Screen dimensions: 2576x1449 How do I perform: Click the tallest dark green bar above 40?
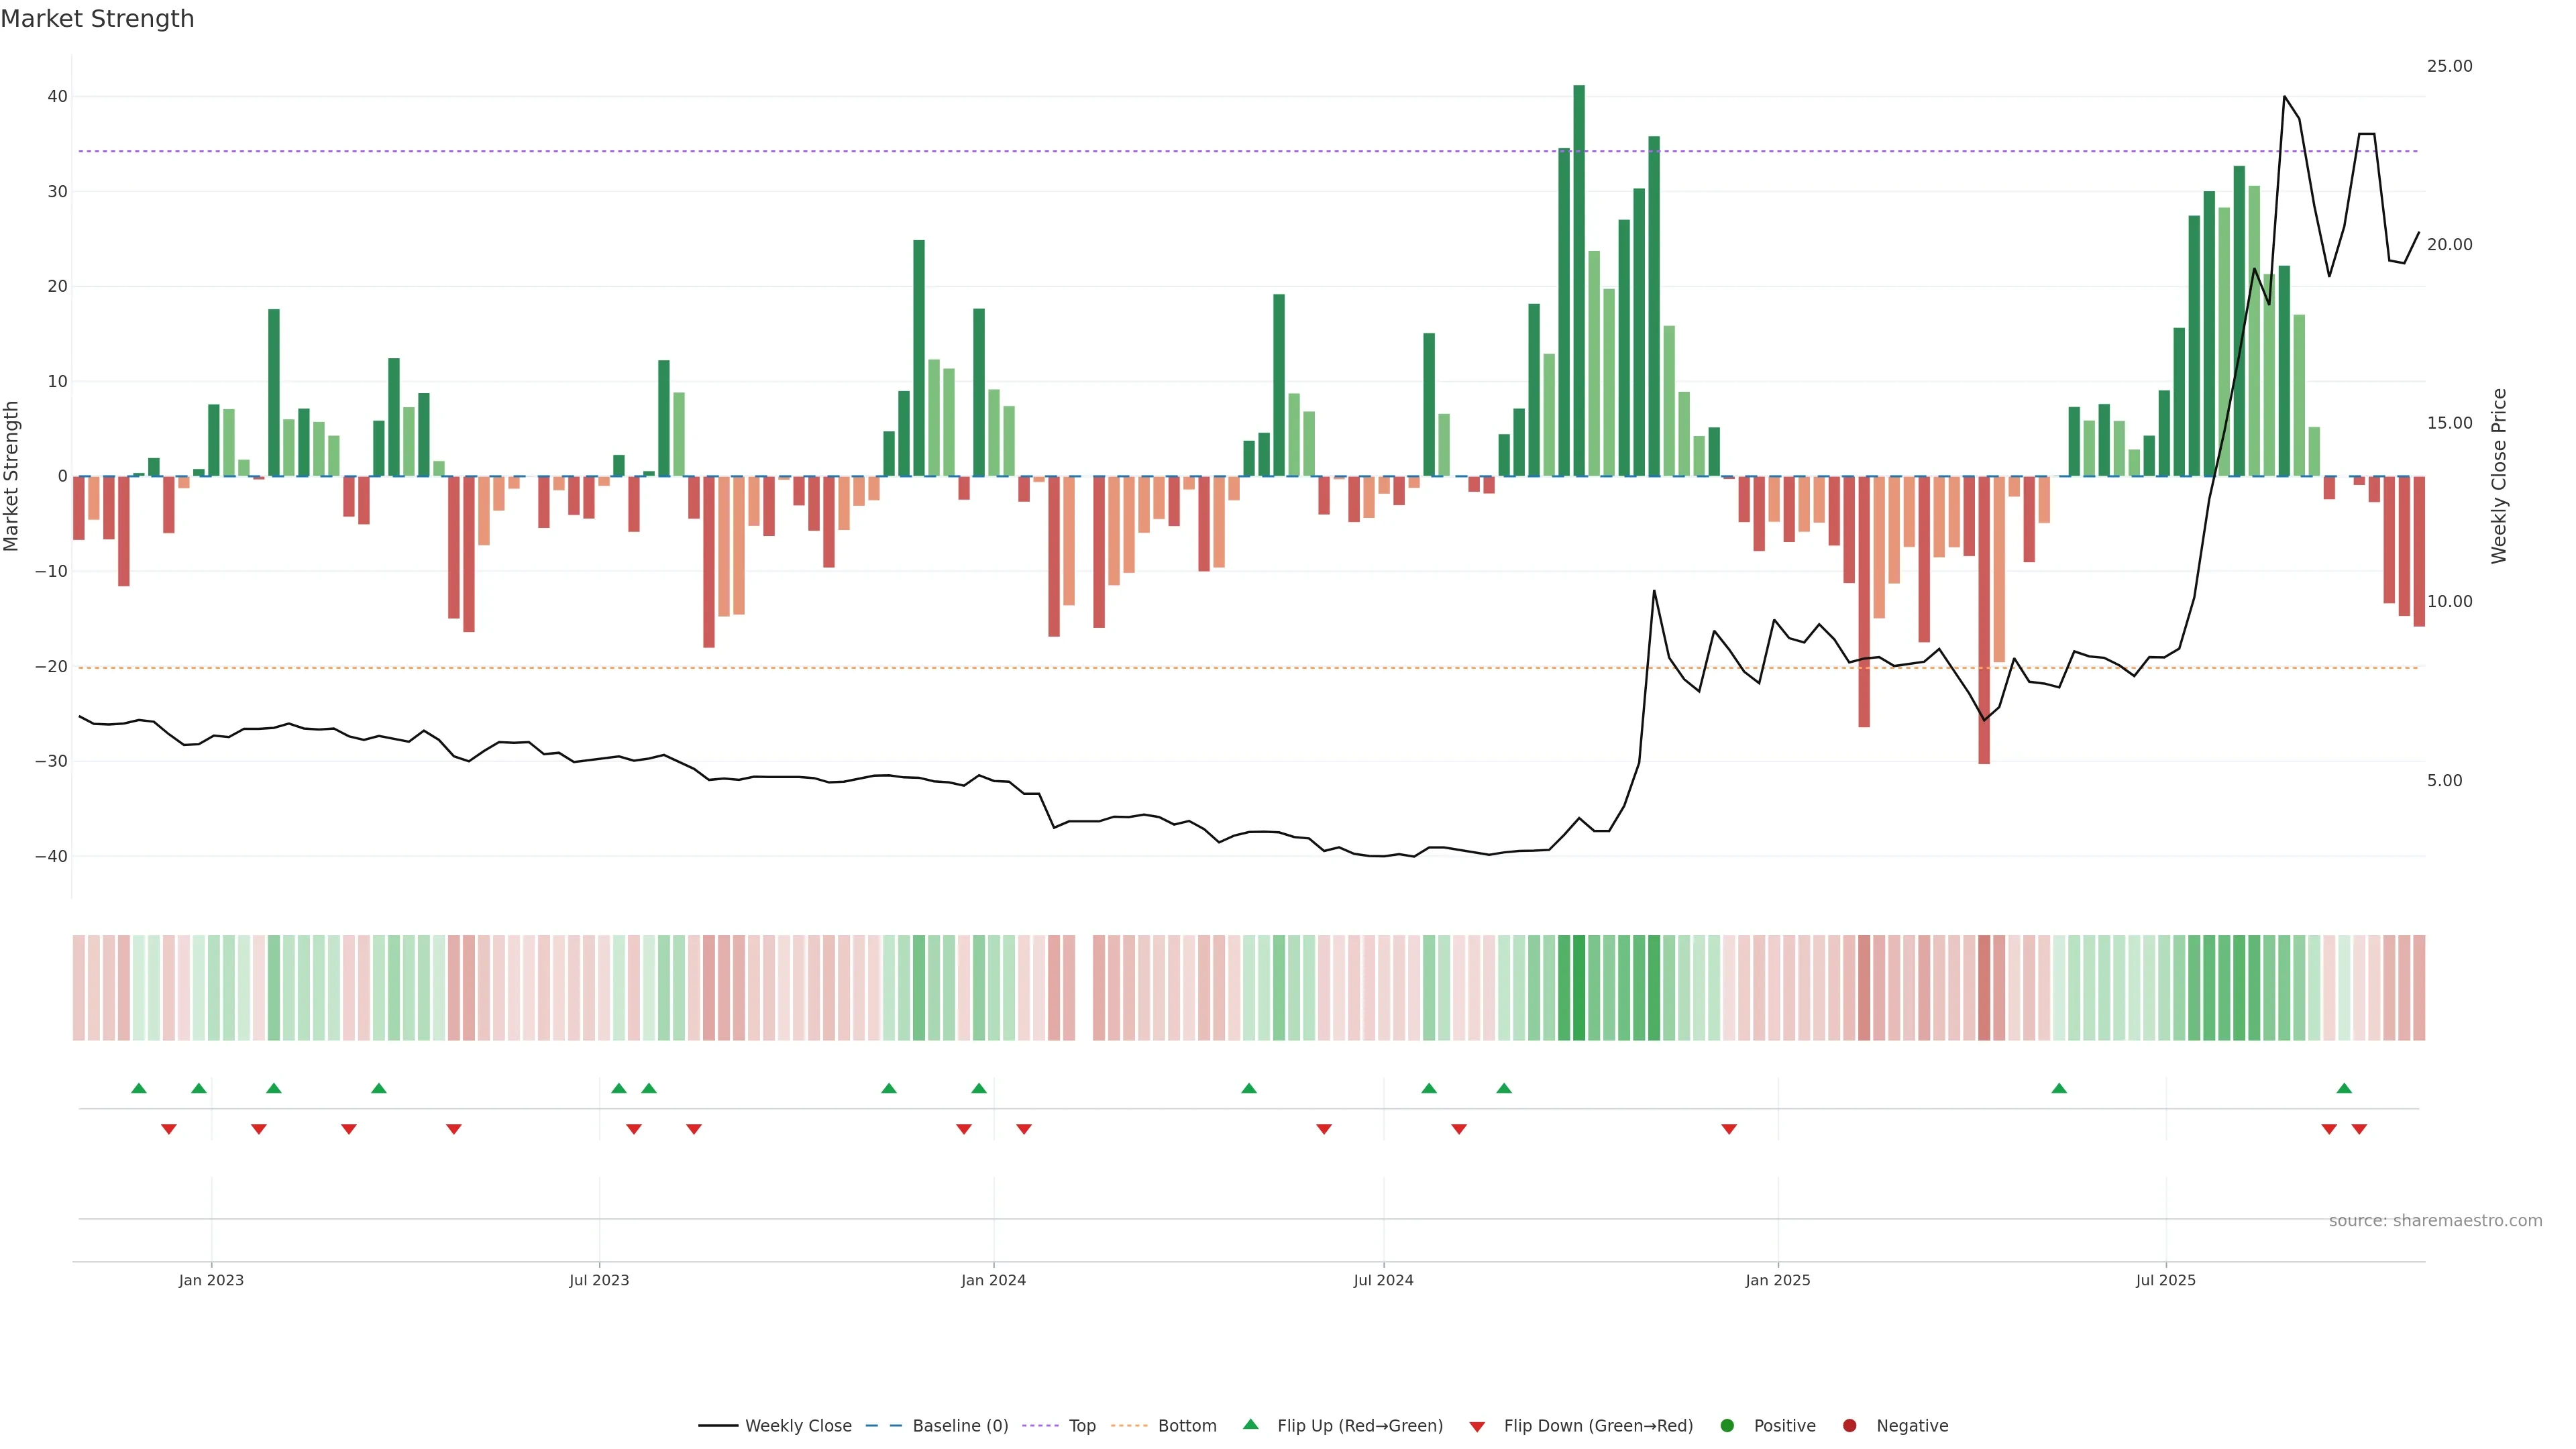pos(1579,280)
